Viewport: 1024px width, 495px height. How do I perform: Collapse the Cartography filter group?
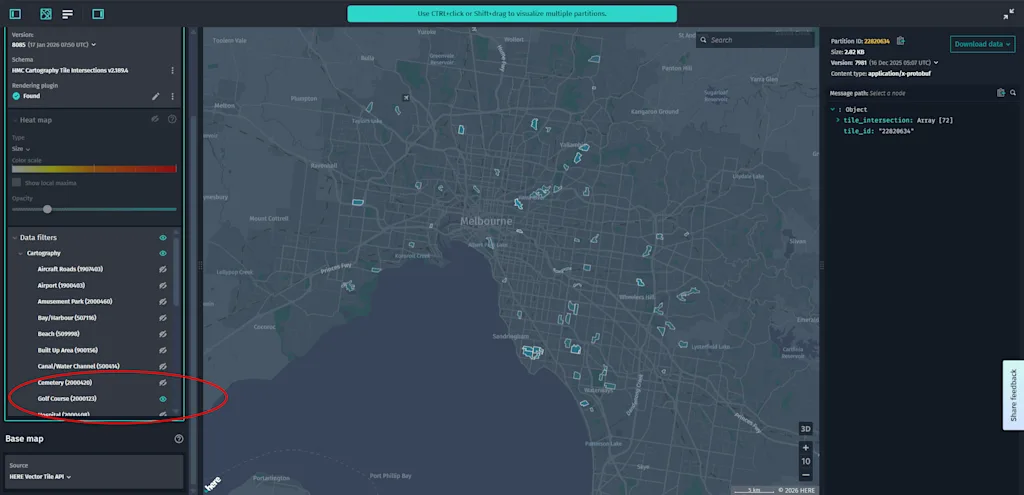[19, 254]
